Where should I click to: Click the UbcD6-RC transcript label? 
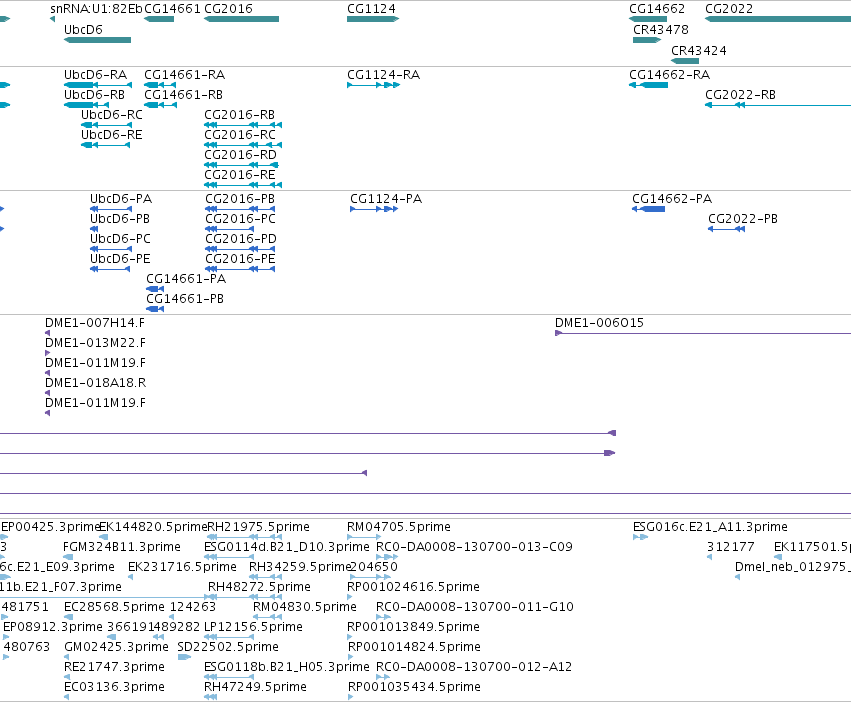coord(112,115)
